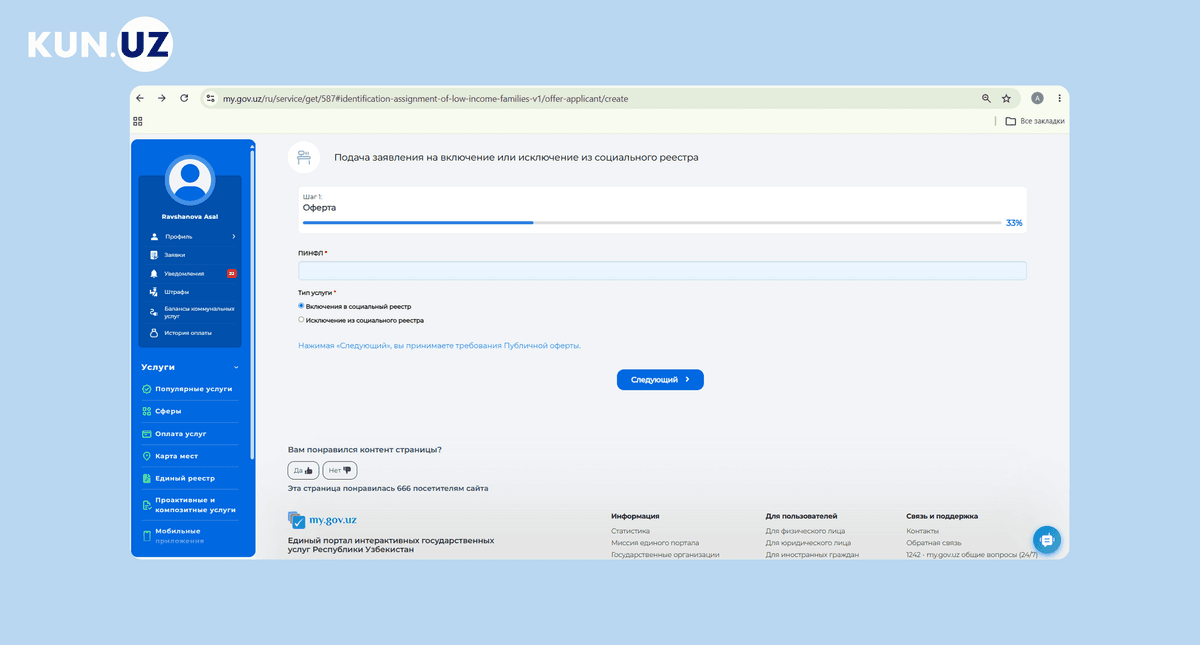Go forward with the browser forward arrow
The width and height of the screenshot is (1200, 645).
(x=162, y=98)
